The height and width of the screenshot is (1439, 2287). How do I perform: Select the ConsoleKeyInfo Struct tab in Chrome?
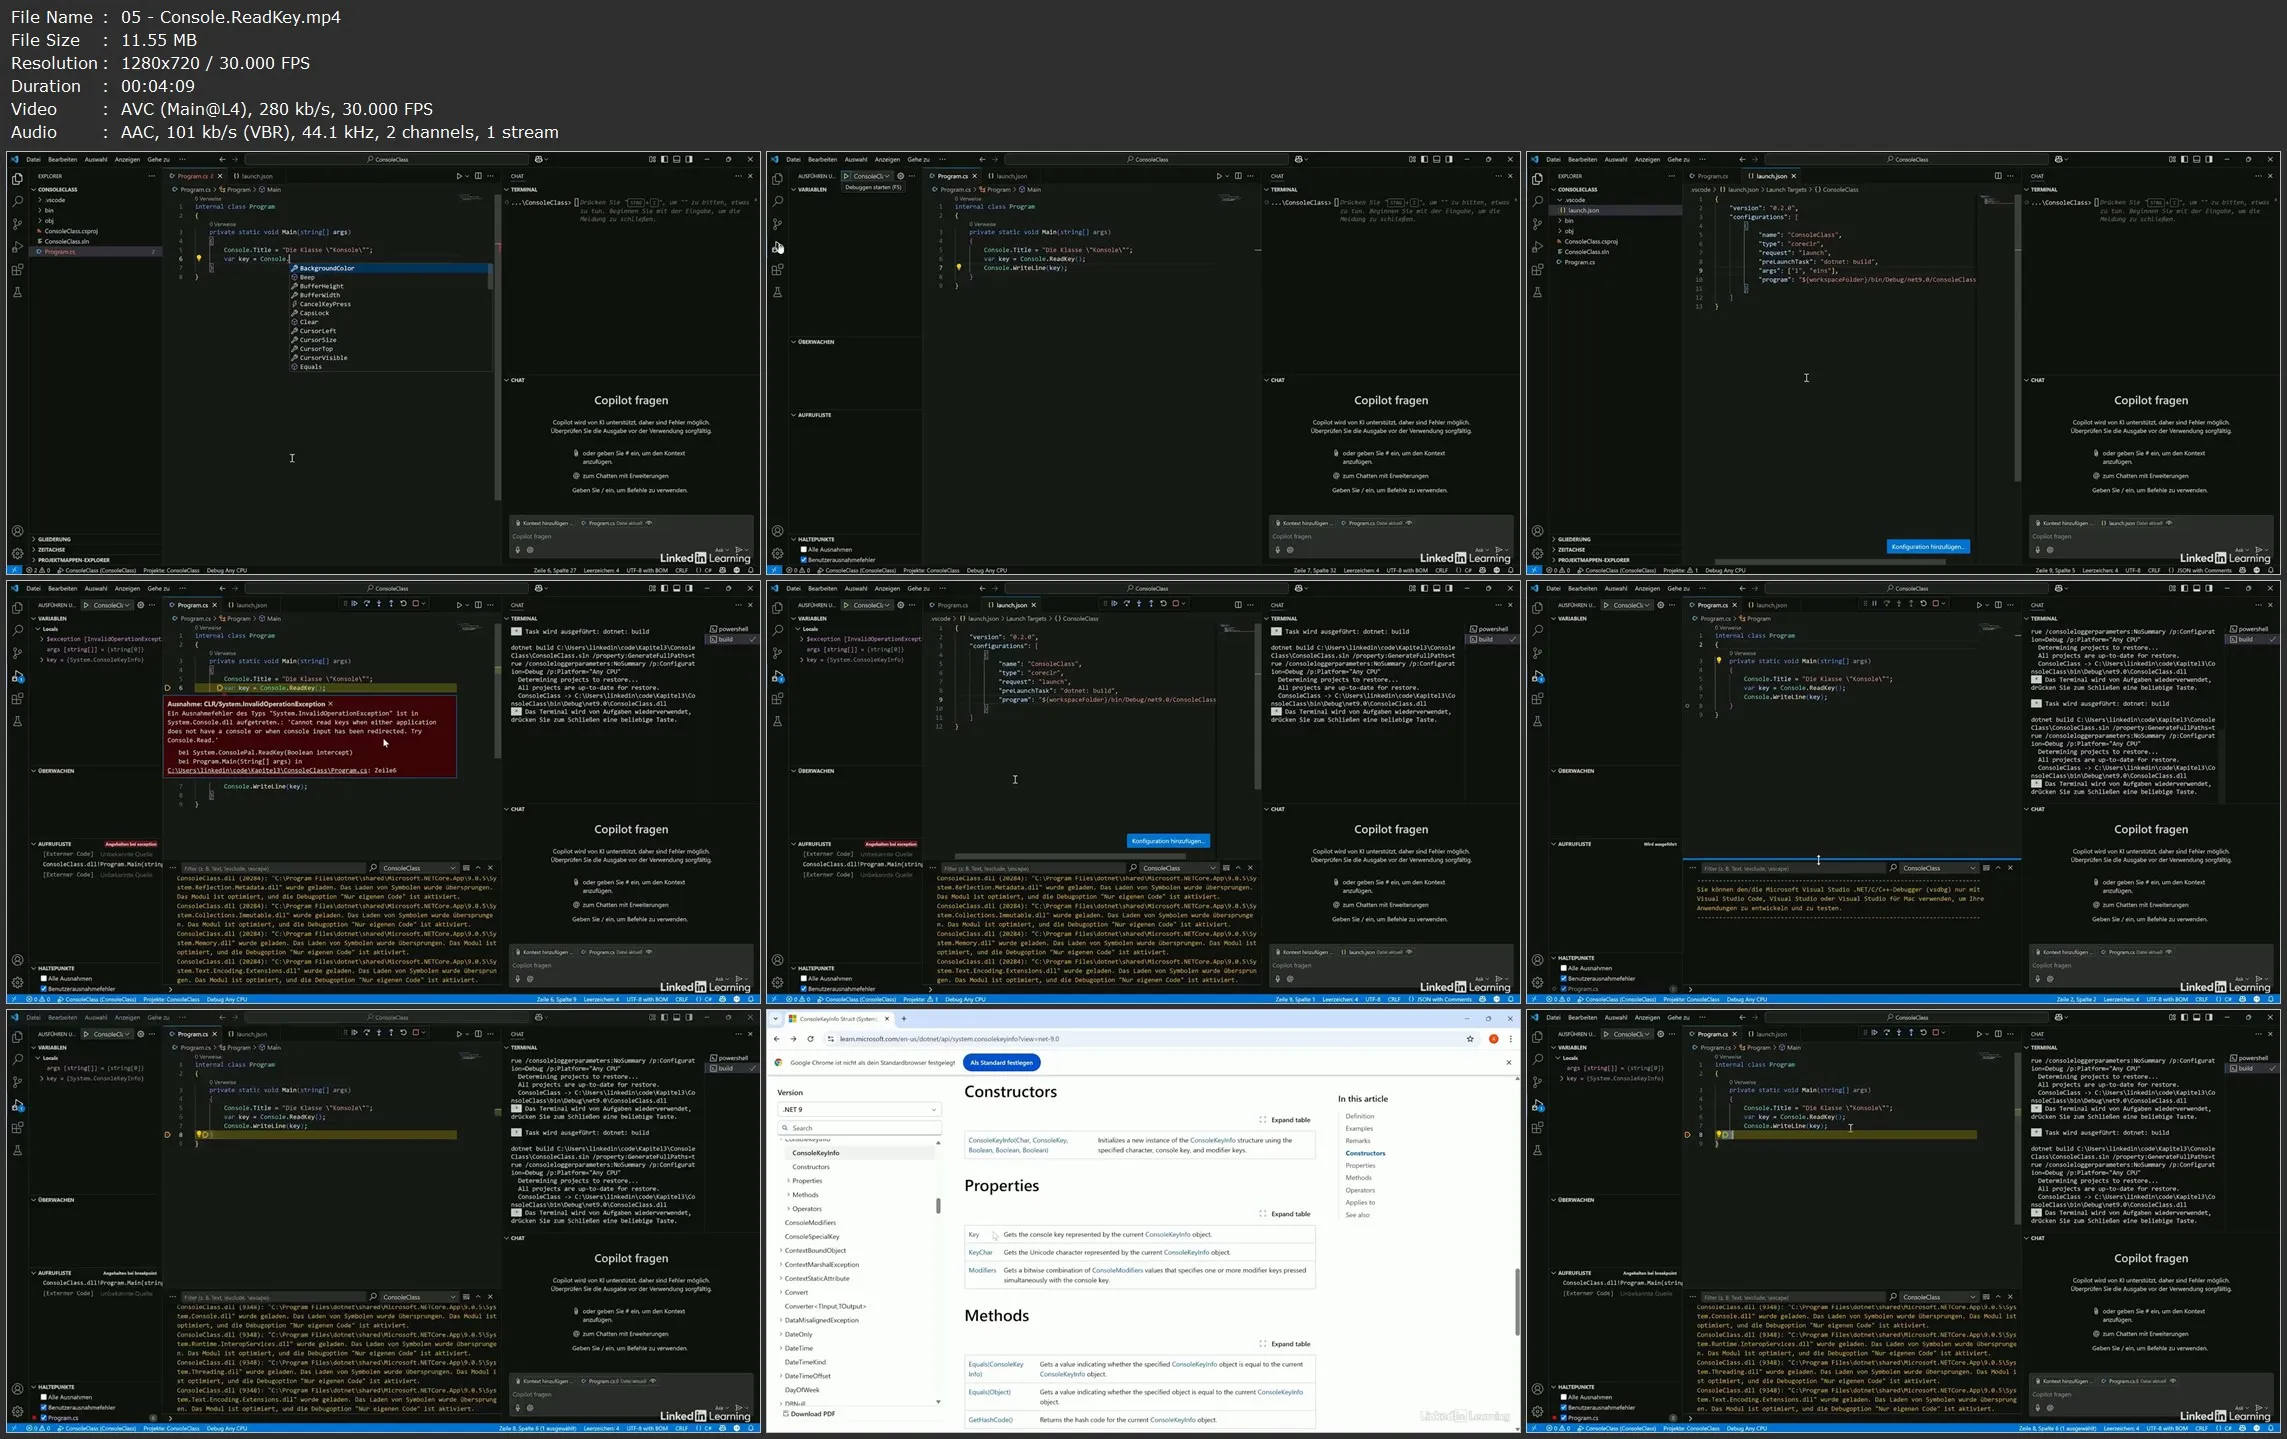(x=837, y=1019)
